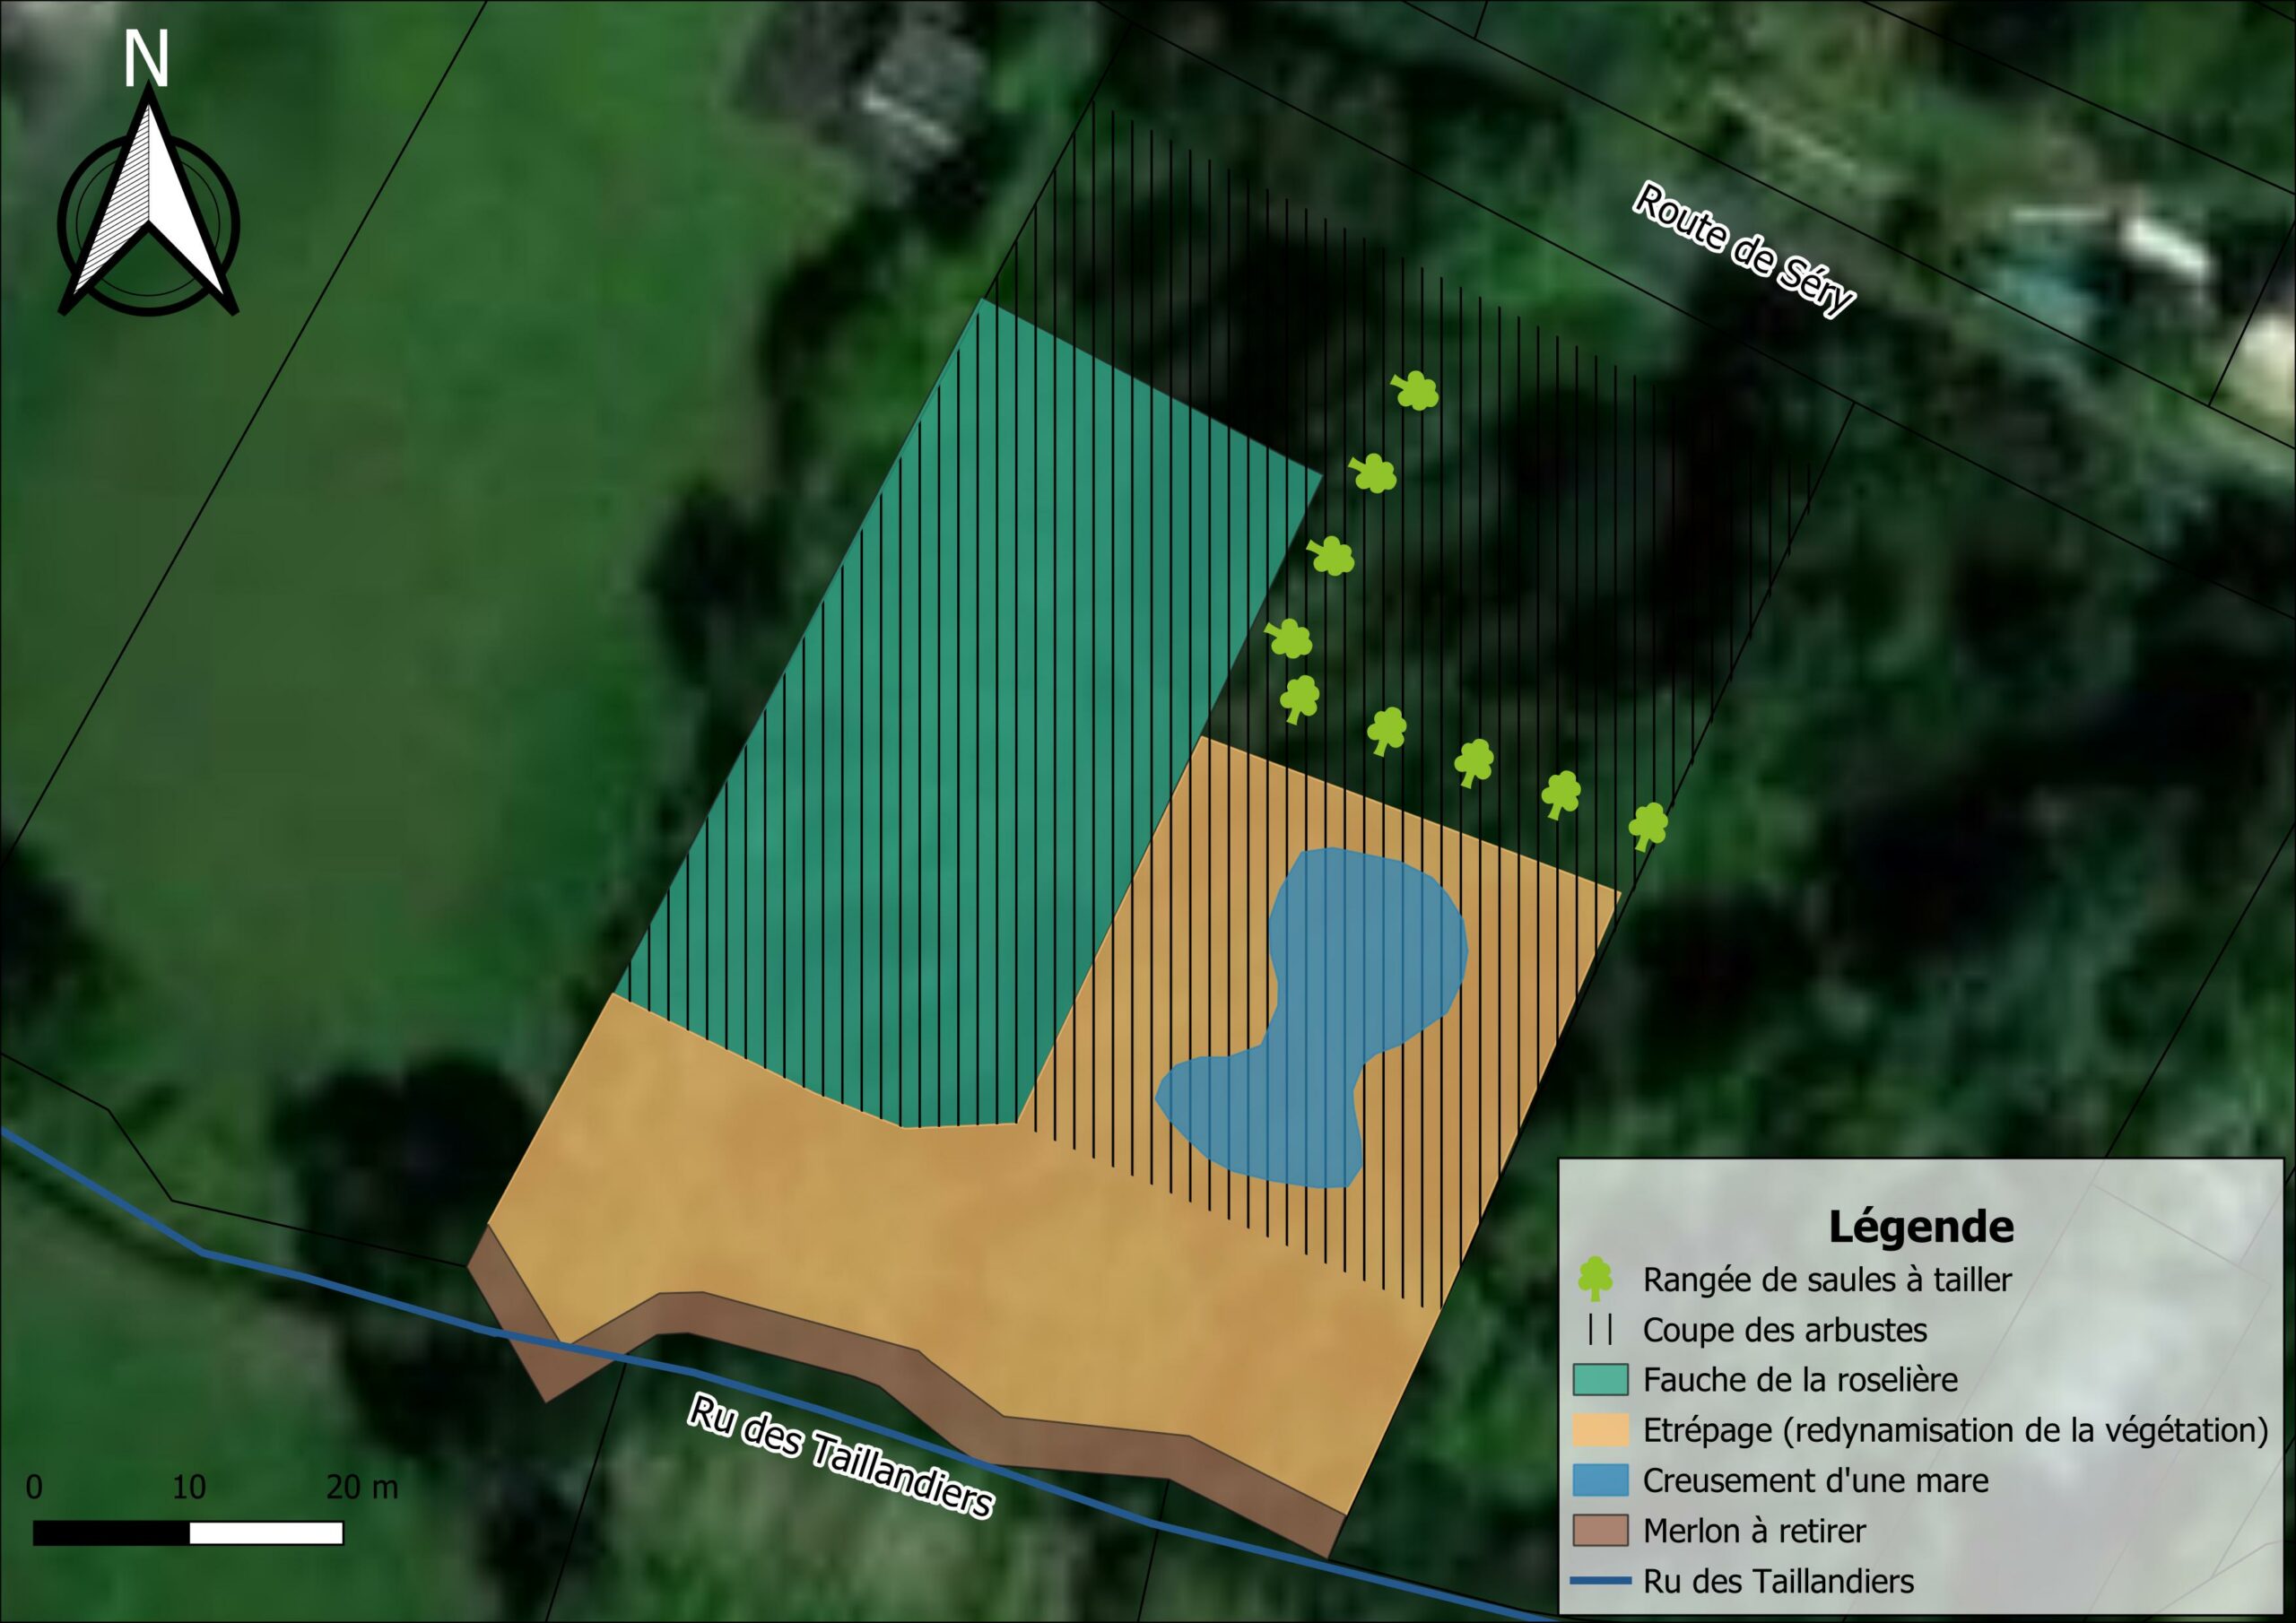Click the northernmost willow tree marker
Image resolution: width=2296 pixels, height=1623 pixels.
pos(1416,391)
